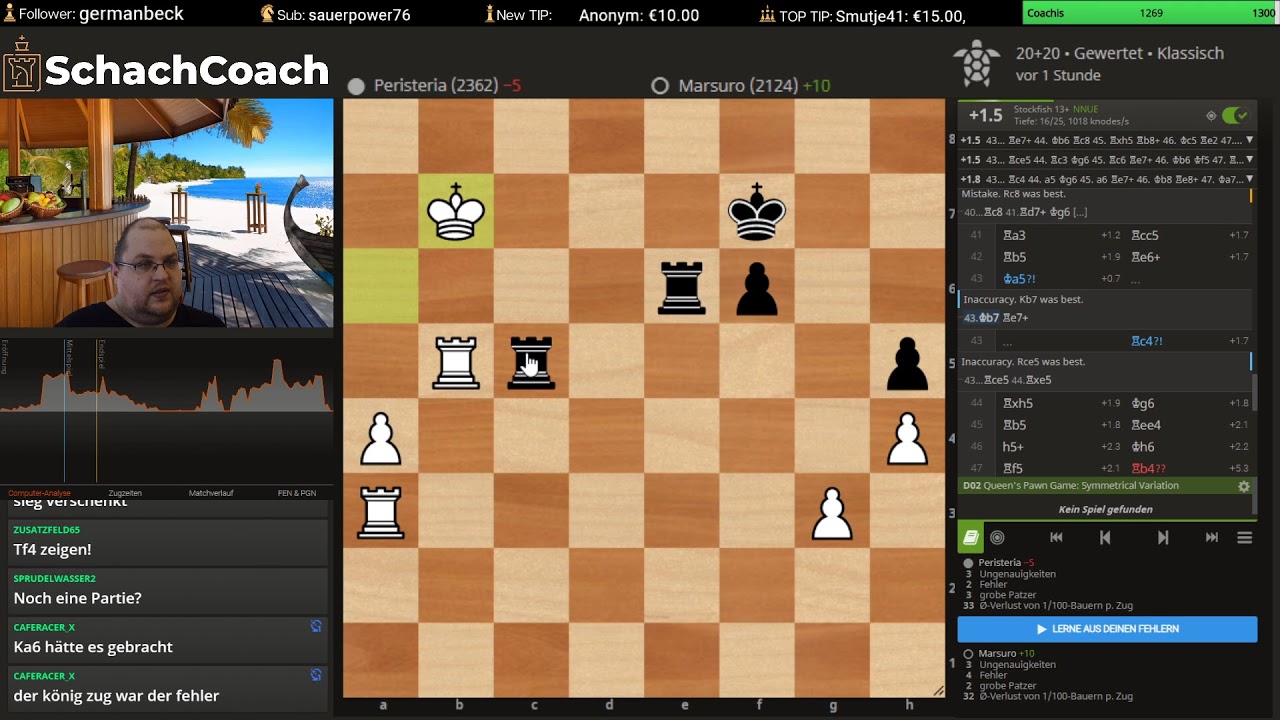Expand the third engine line starting Rc4
The image size is (1280, 720).
coord(1248,179)
